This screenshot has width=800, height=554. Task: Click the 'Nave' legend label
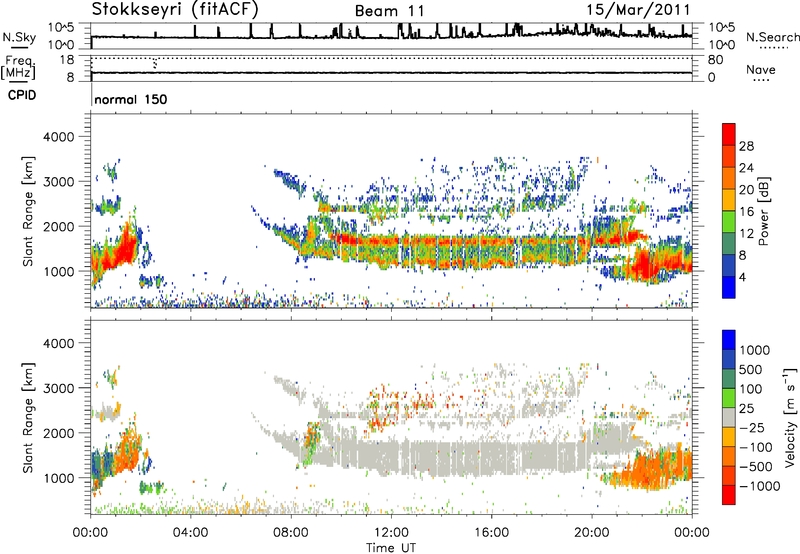click(x=760, y=69)
